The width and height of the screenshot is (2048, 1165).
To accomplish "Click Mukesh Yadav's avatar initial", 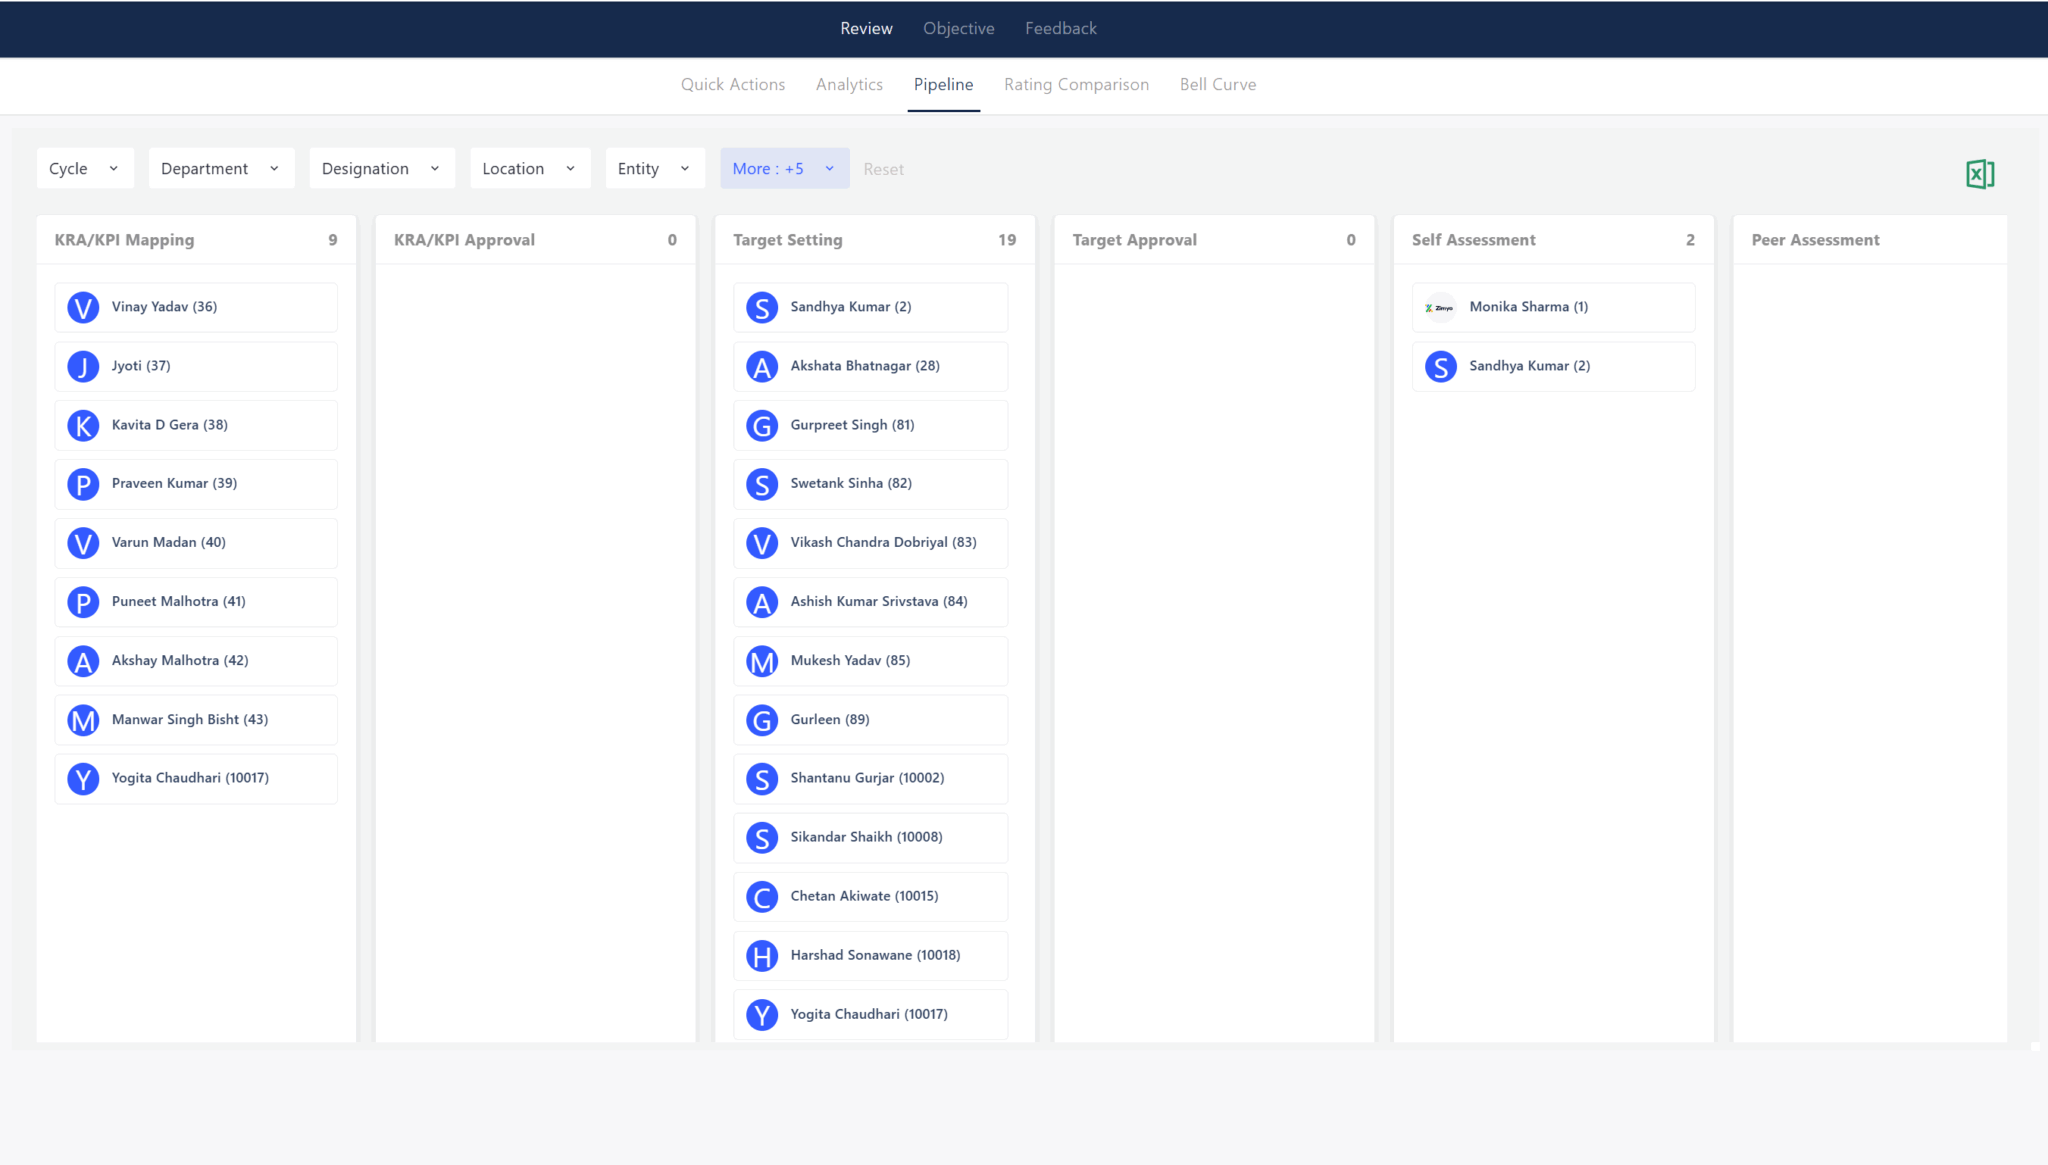I will coord(761,661).
